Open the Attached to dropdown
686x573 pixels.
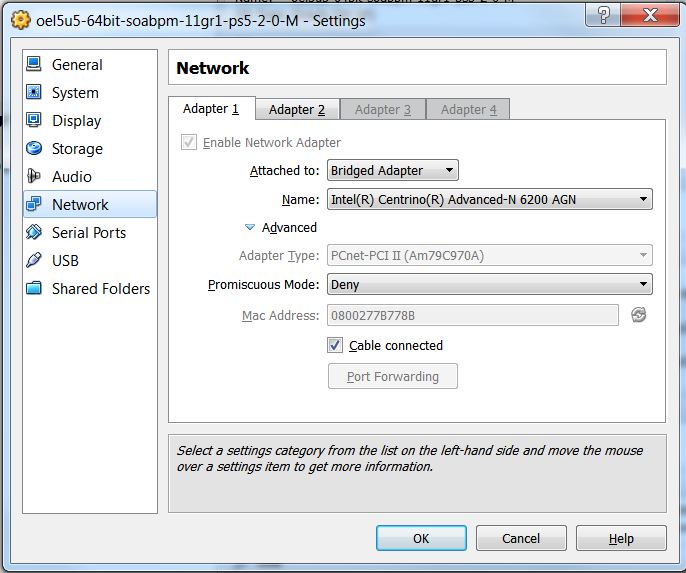[x=392, y=170]
